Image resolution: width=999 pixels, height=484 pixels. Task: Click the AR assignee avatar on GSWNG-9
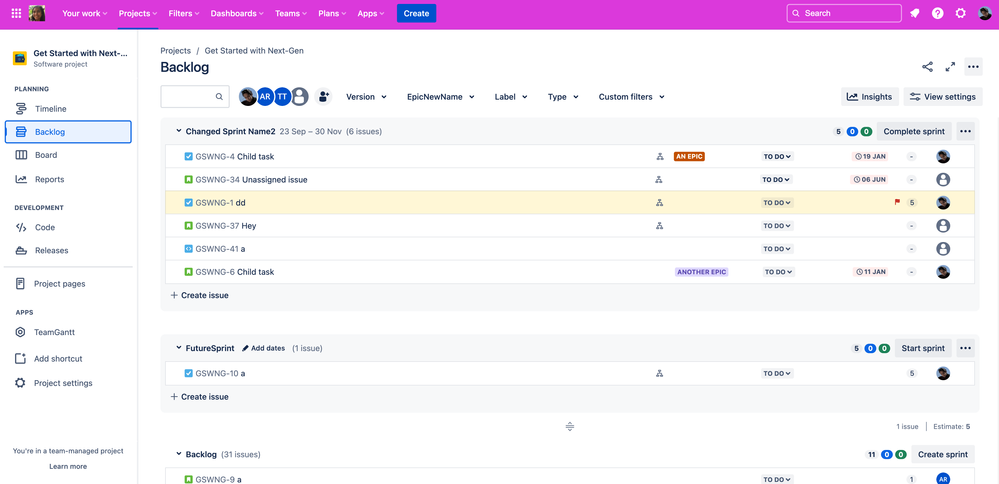943,479
